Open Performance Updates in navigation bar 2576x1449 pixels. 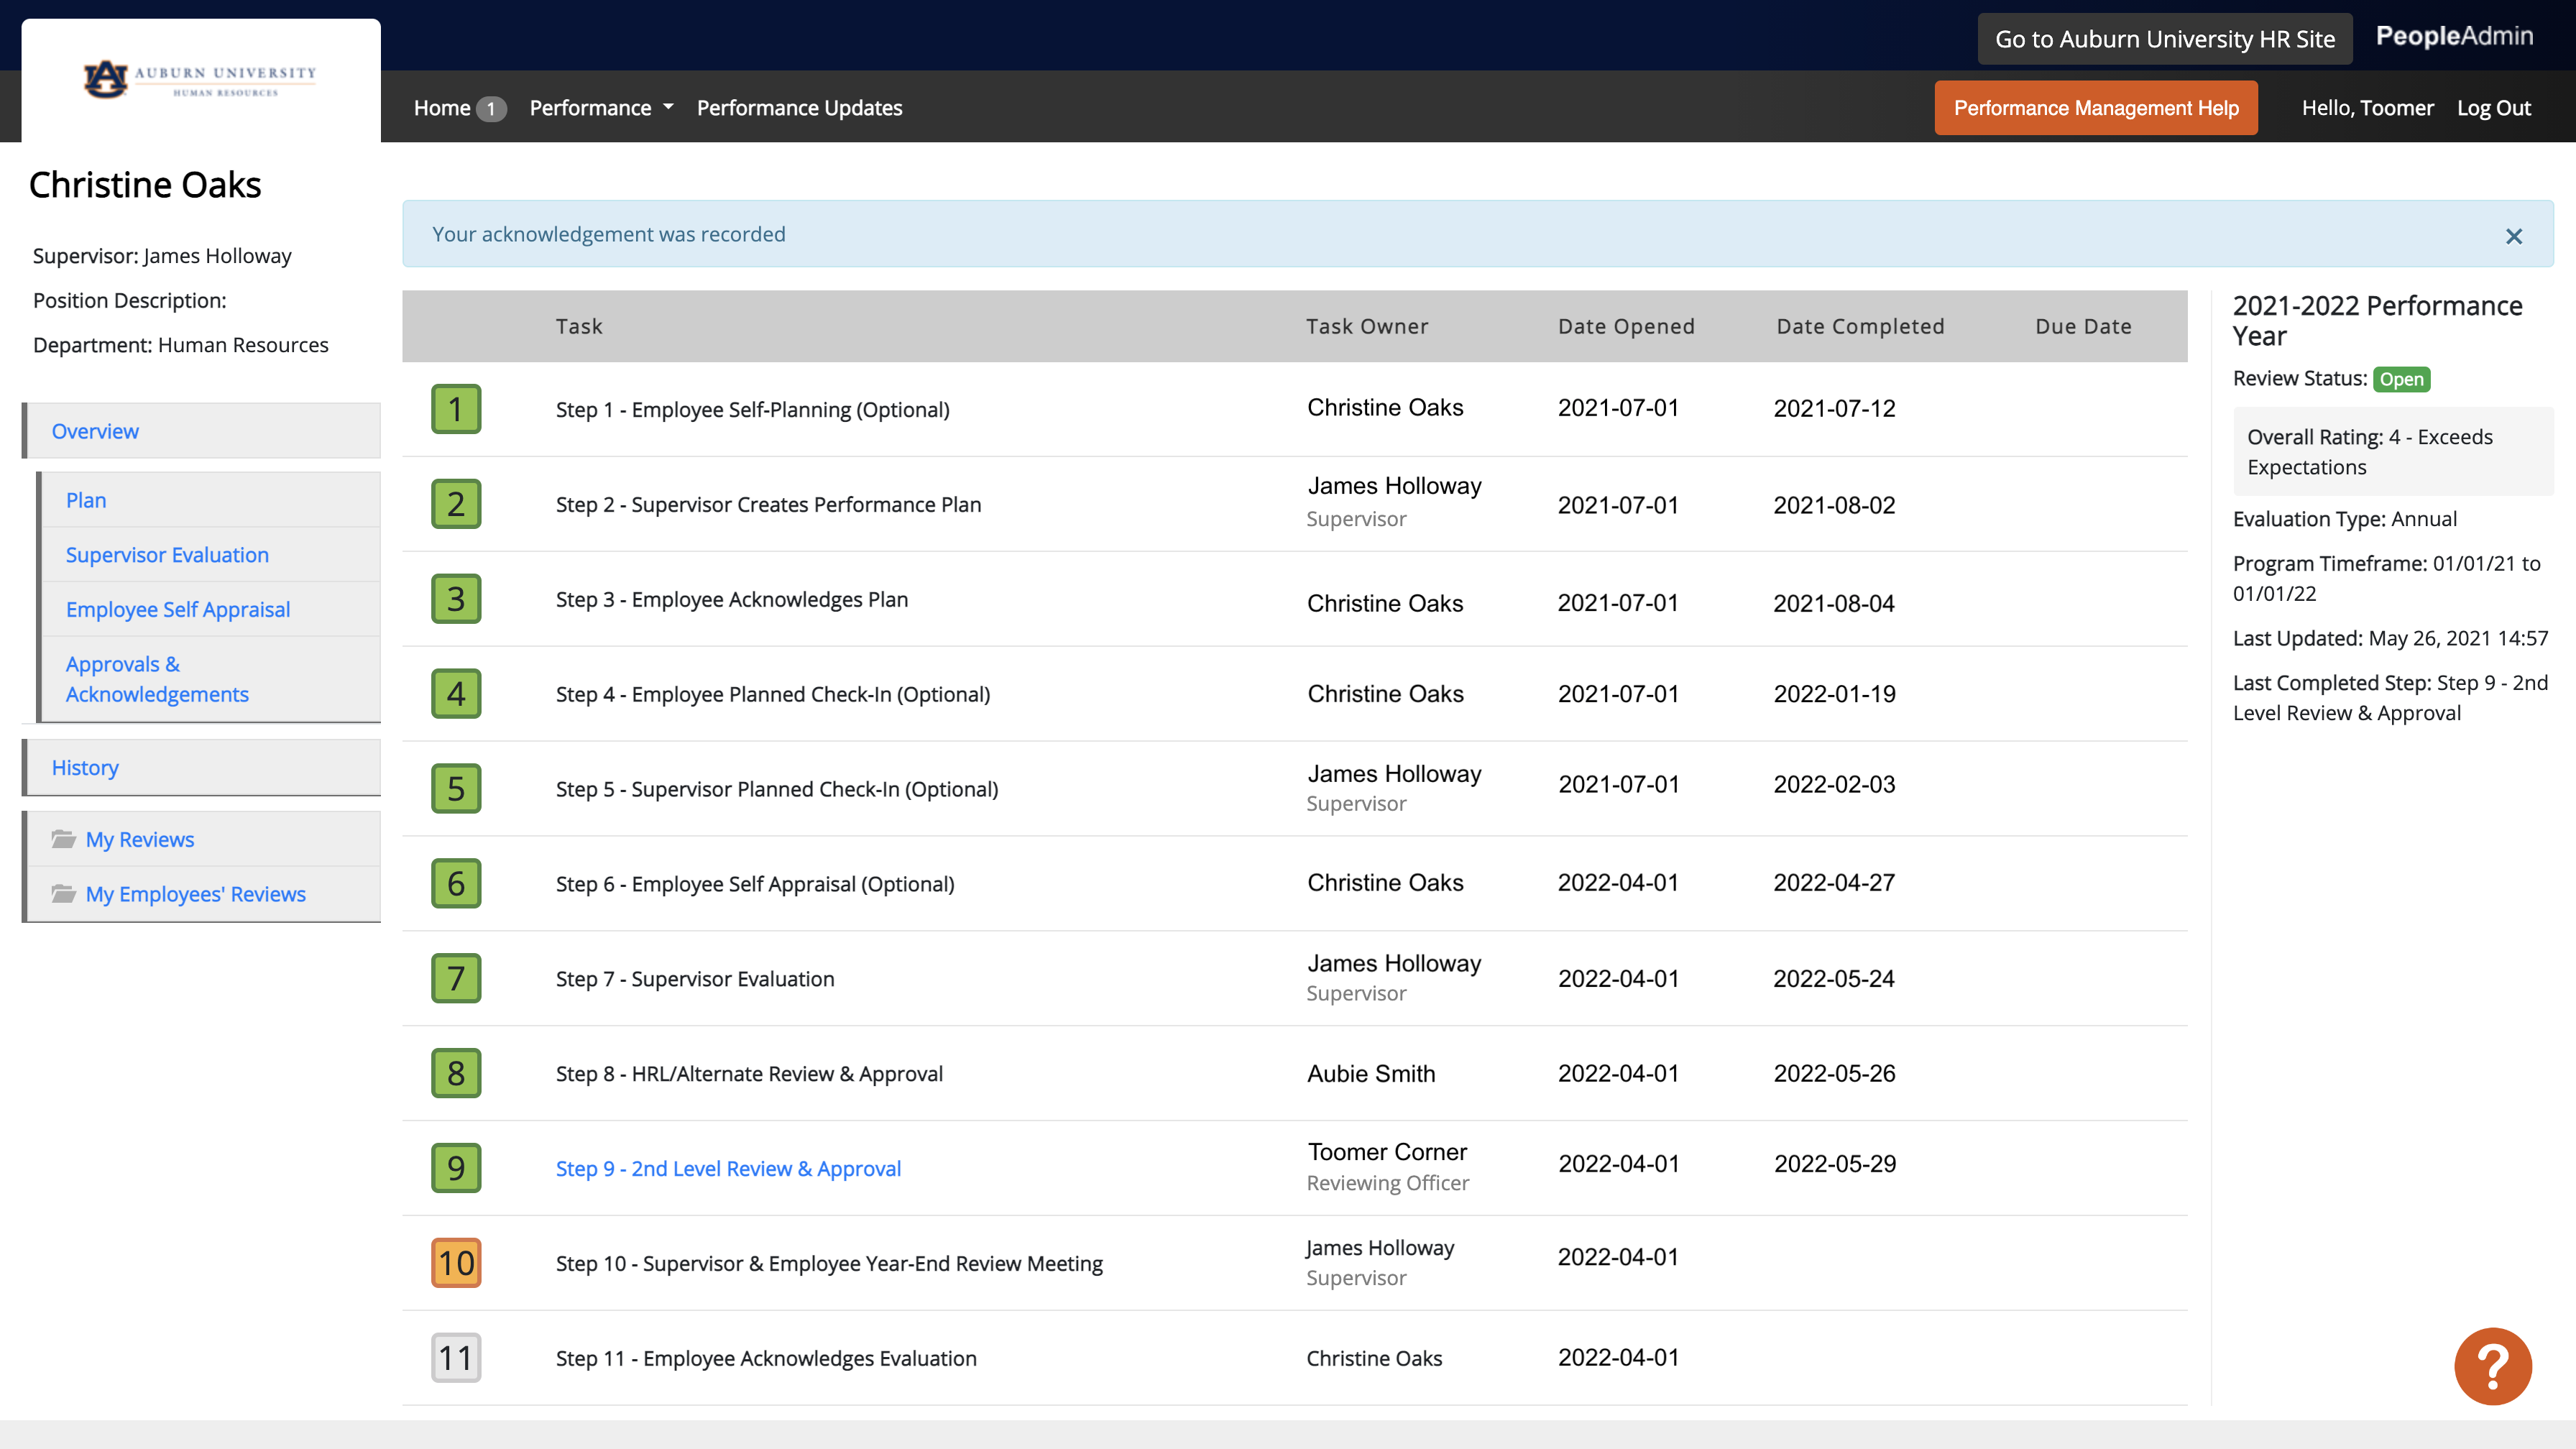pyautogui.click(x=799, y=108)
